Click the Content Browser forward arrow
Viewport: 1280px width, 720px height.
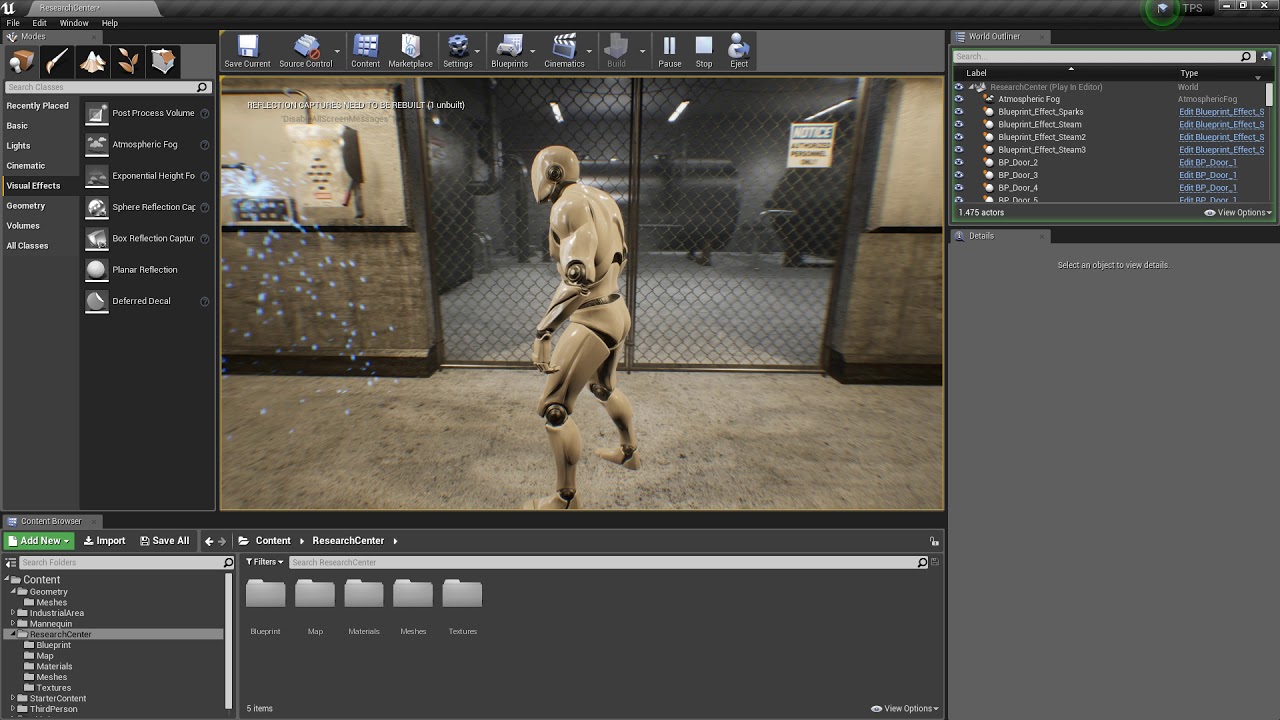(x=222, y=541)
